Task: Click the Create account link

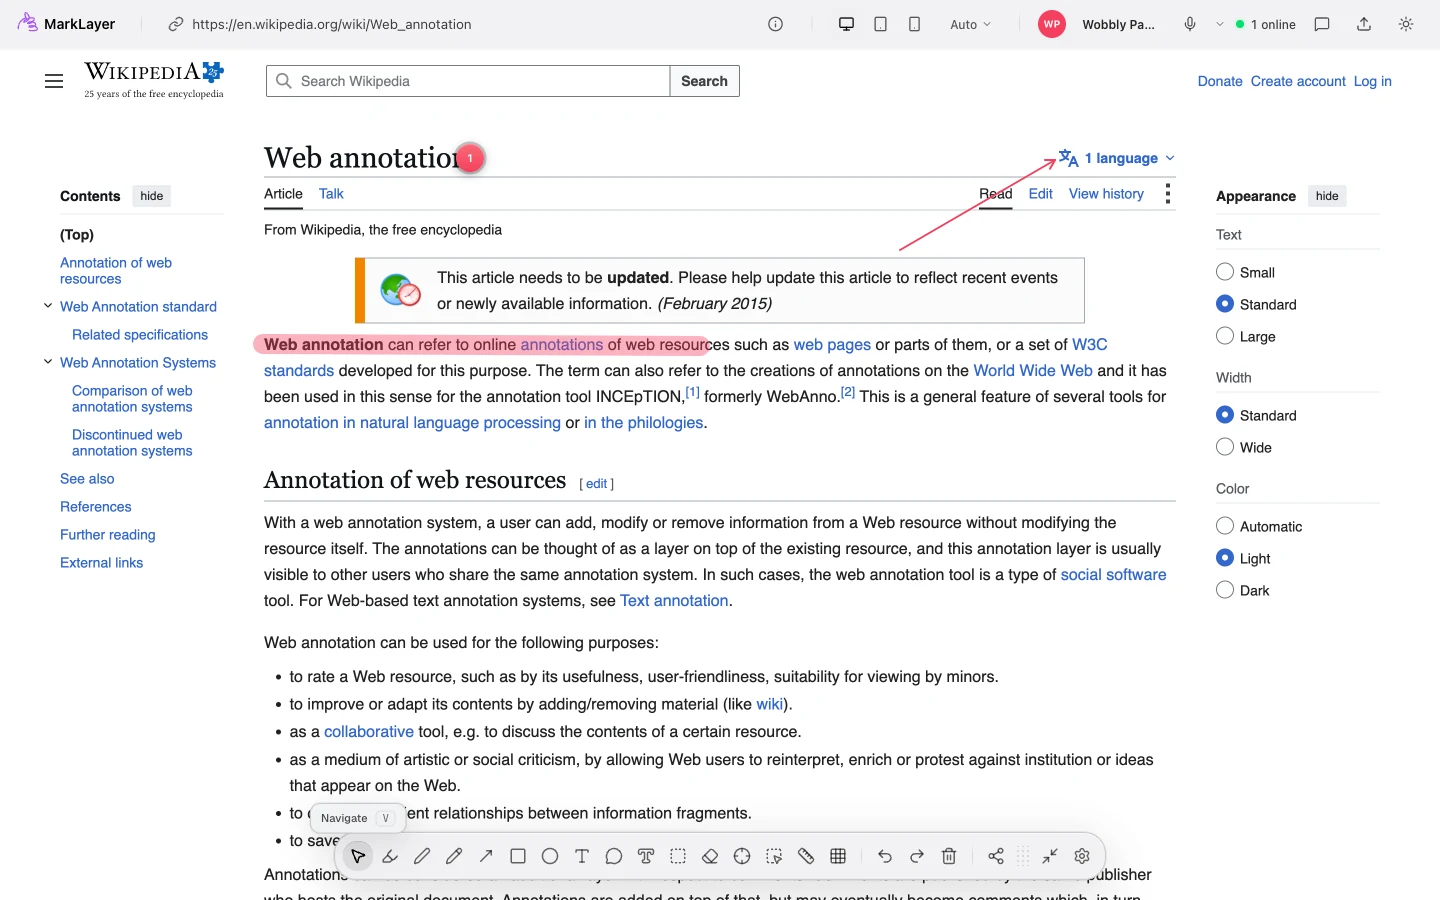Action: pyautogui.click(x=1298, y=81)
